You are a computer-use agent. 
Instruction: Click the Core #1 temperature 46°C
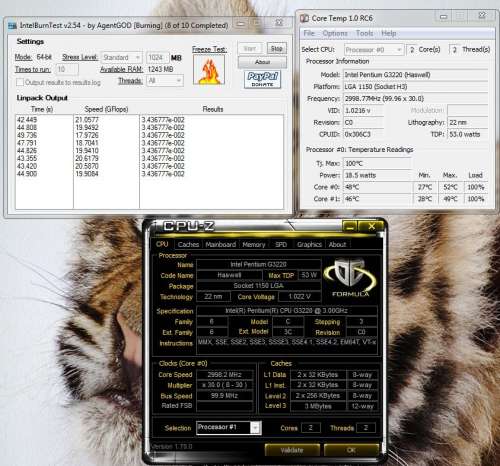pyautogui.click(x=378, y=199)
